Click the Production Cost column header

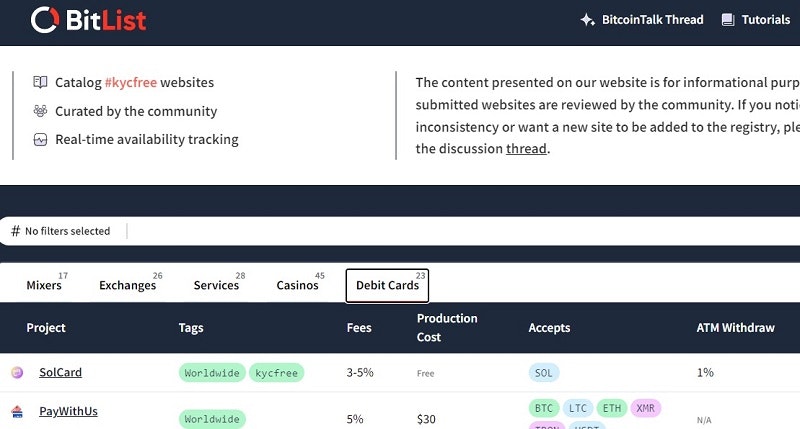[x=447, y=327]
